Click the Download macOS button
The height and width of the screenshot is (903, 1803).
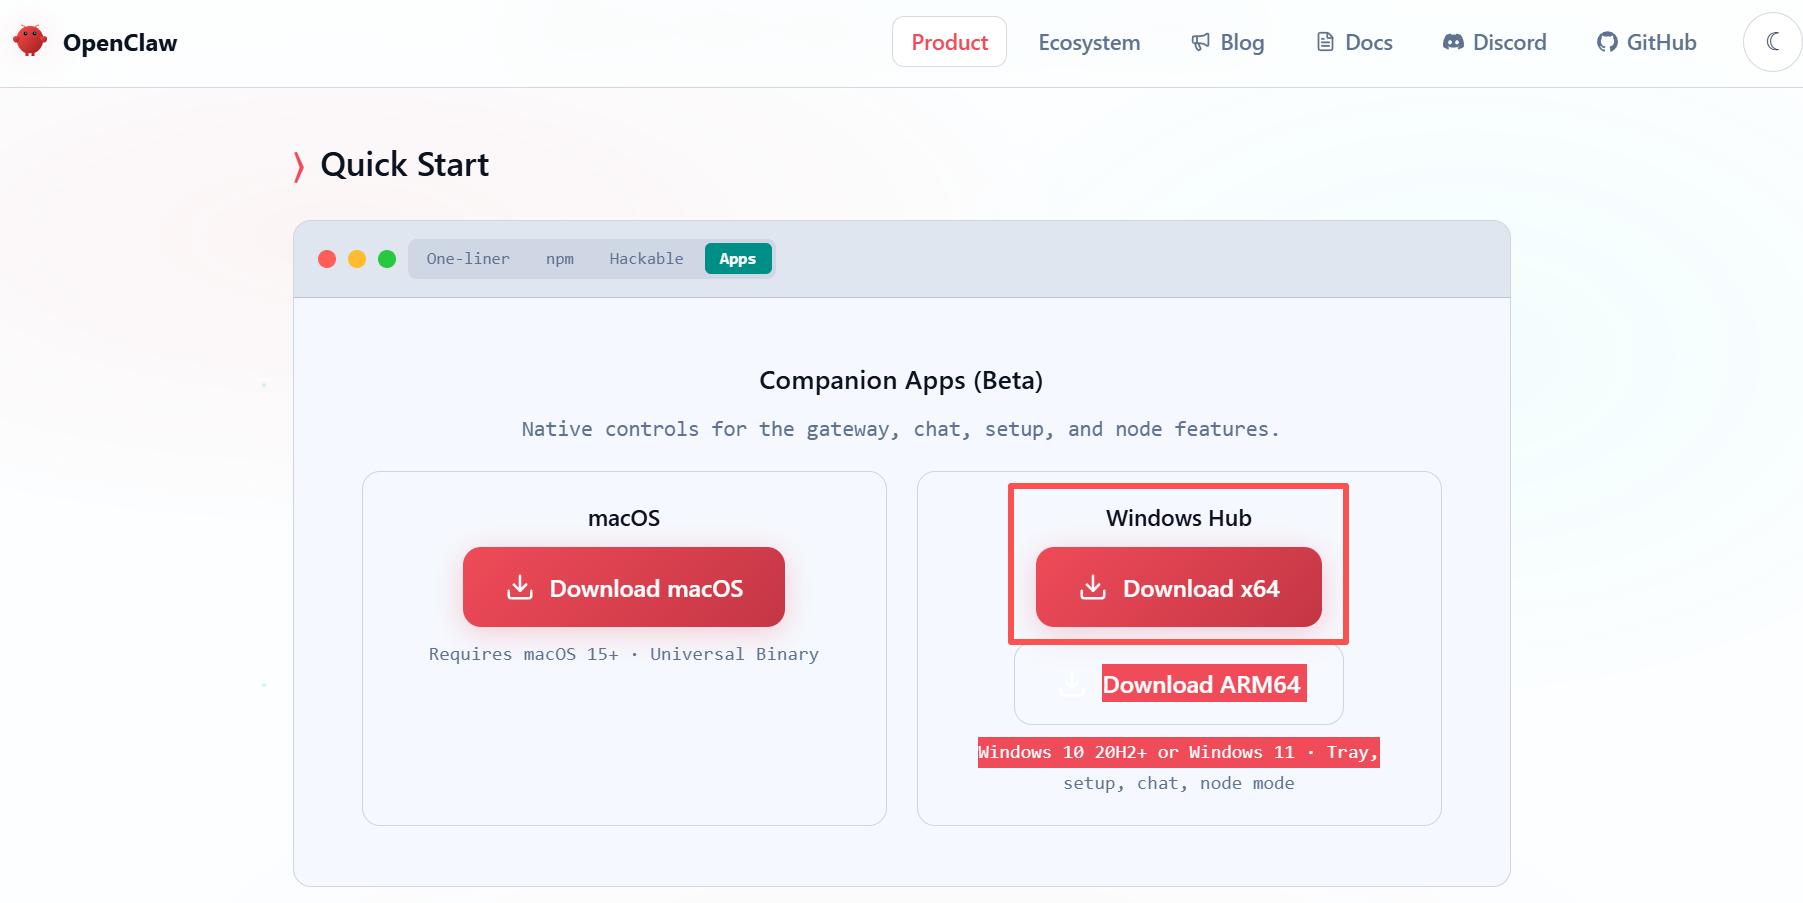pos(624,587)
